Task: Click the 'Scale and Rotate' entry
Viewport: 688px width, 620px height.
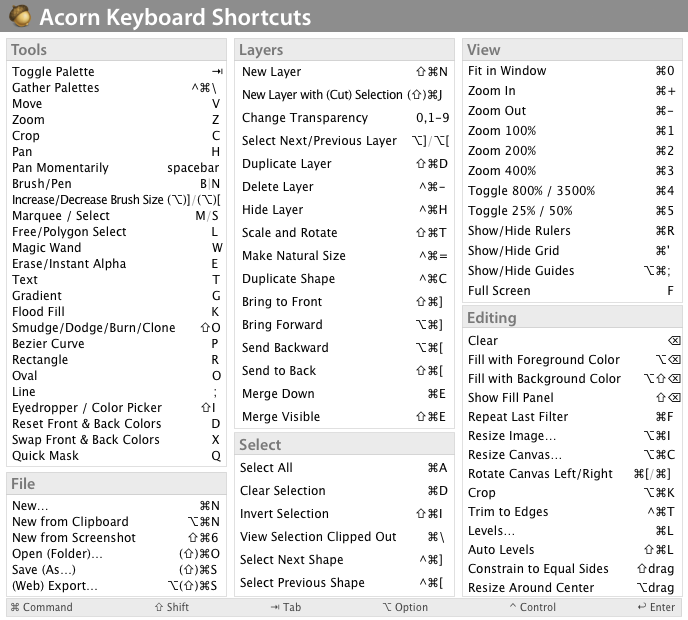Action: 344,233
